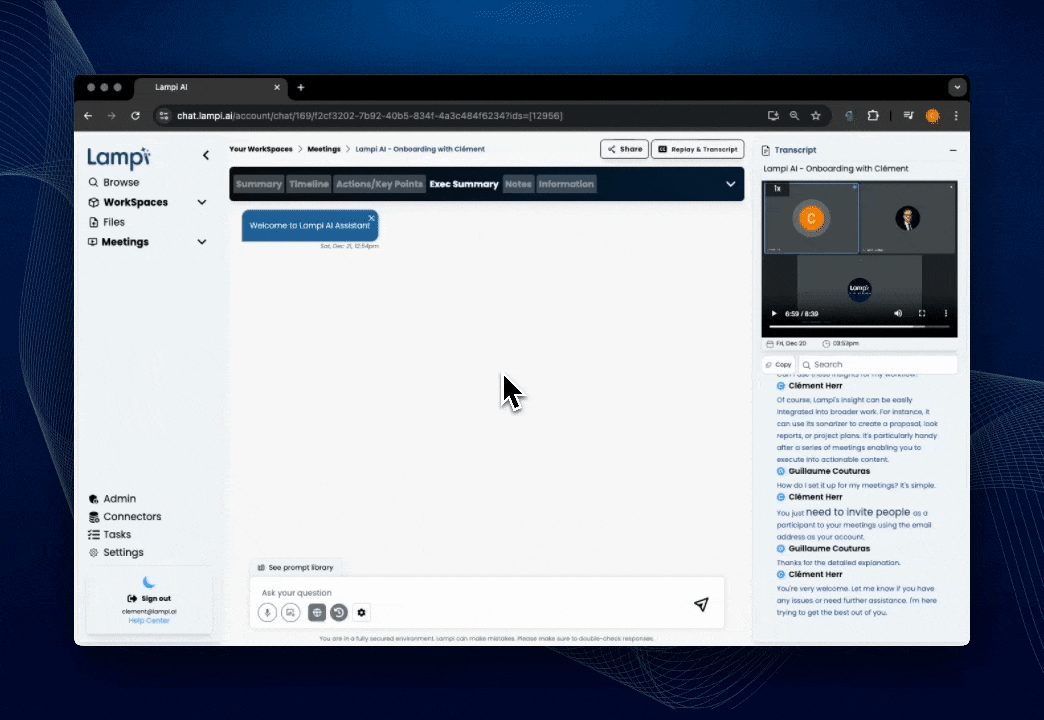View site information icon in address bar
1044x720 pixels.
[163, 116]
